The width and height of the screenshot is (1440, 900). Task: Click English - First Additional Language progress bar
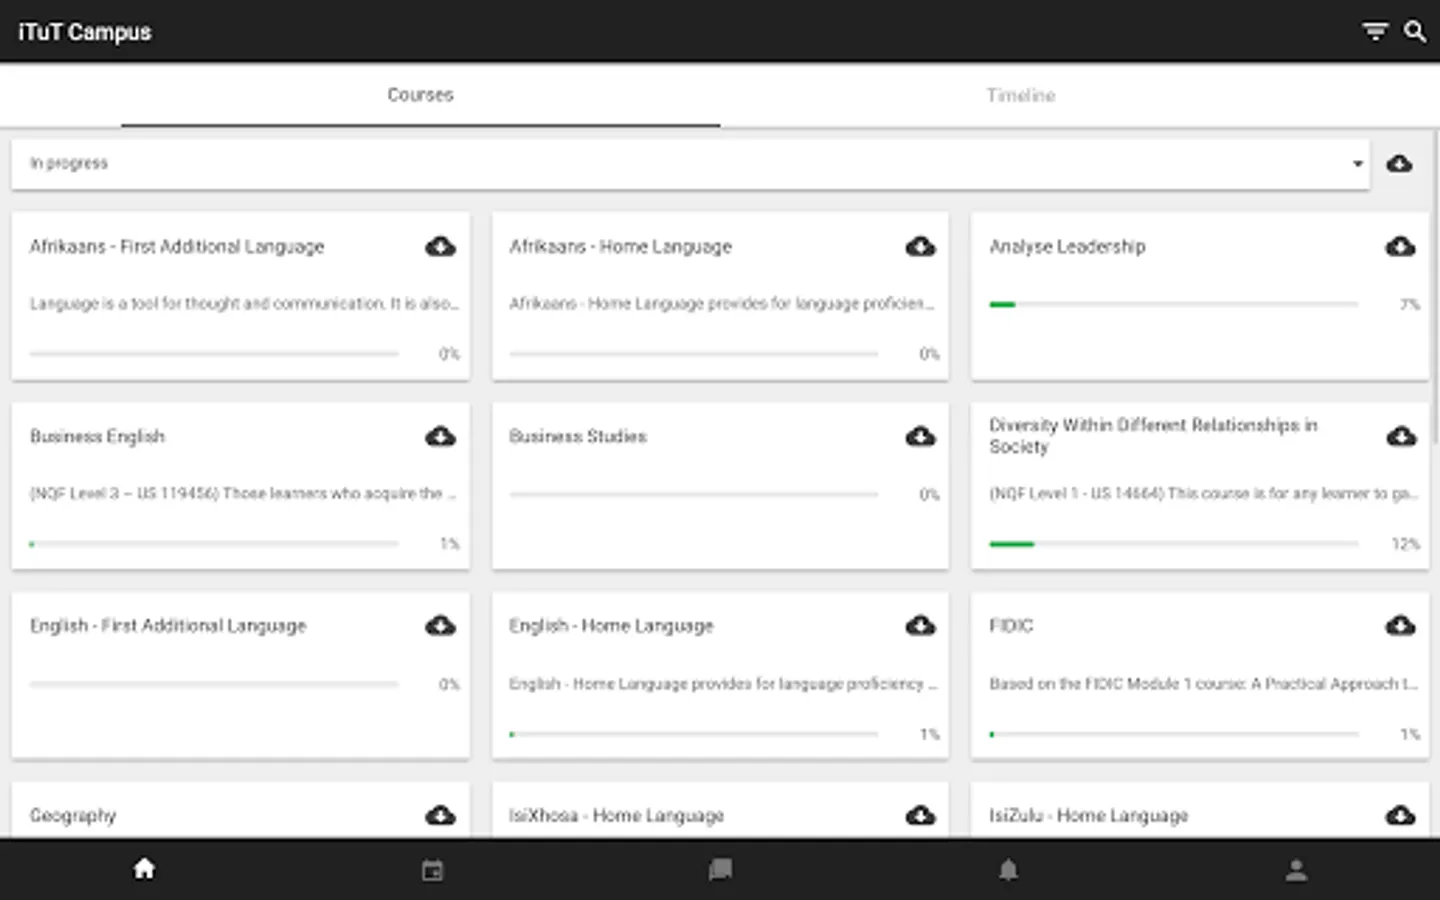point(214,684)
